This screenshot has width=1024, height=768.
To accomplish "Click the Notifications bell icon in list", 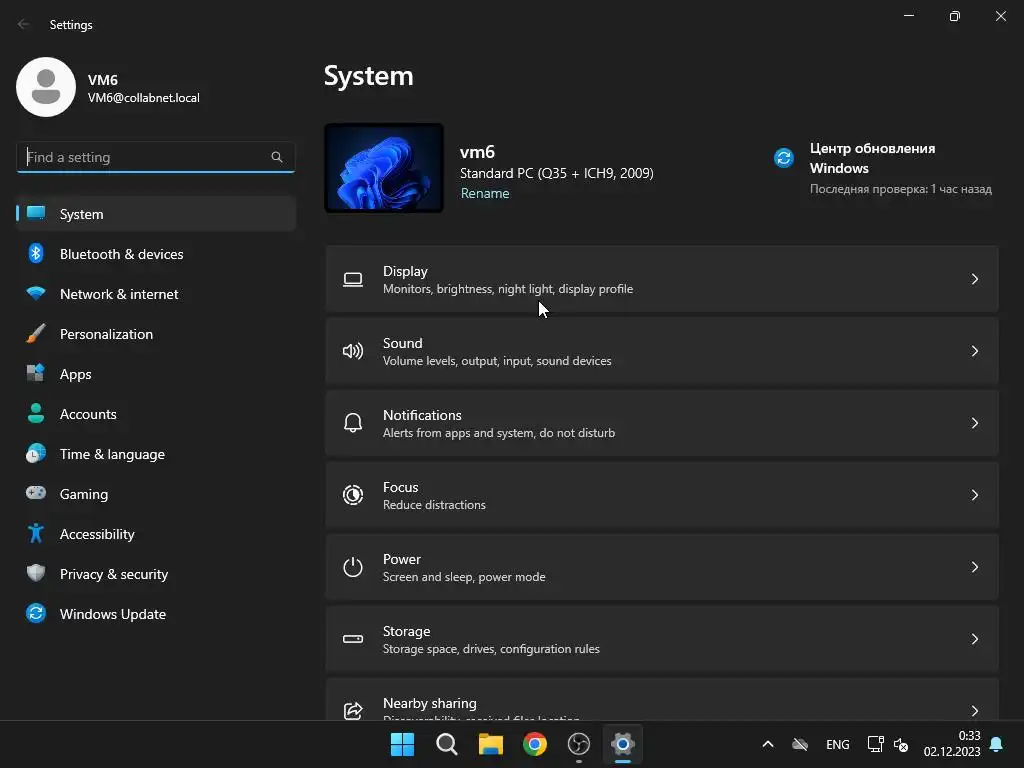I will pos(353,423).
